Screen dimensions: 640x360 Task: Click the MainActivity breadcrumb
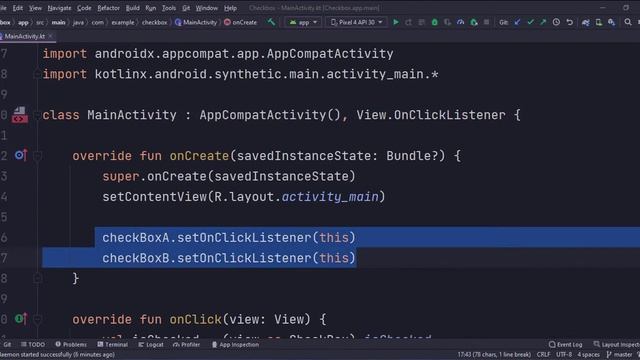pos(196,22)
